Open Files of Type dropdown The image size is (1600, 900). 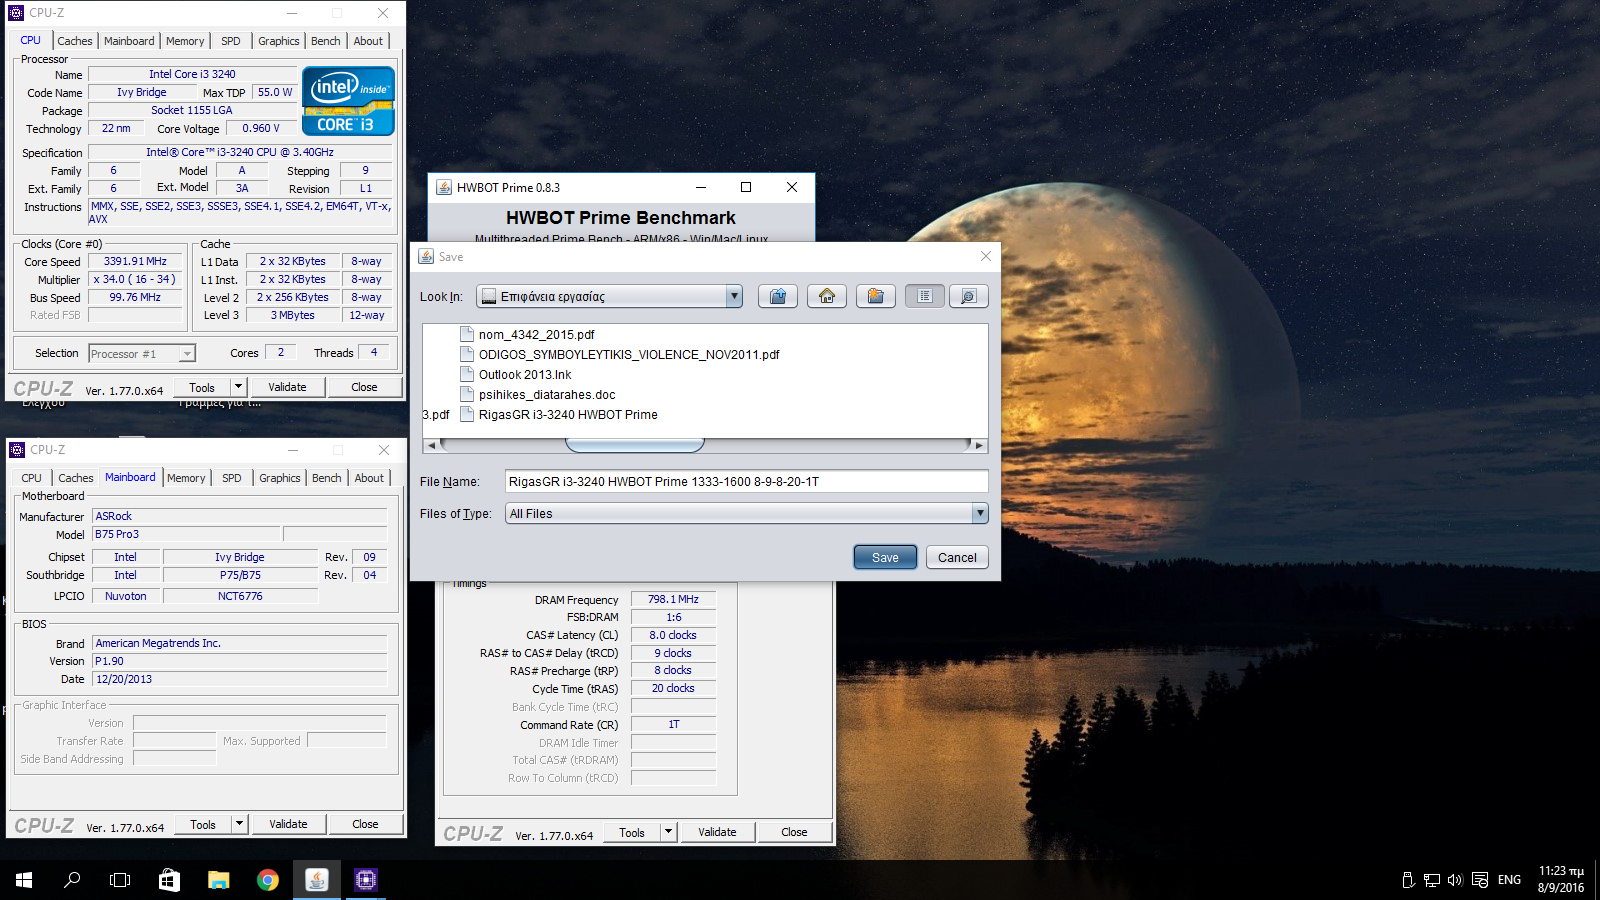(980, 513)
